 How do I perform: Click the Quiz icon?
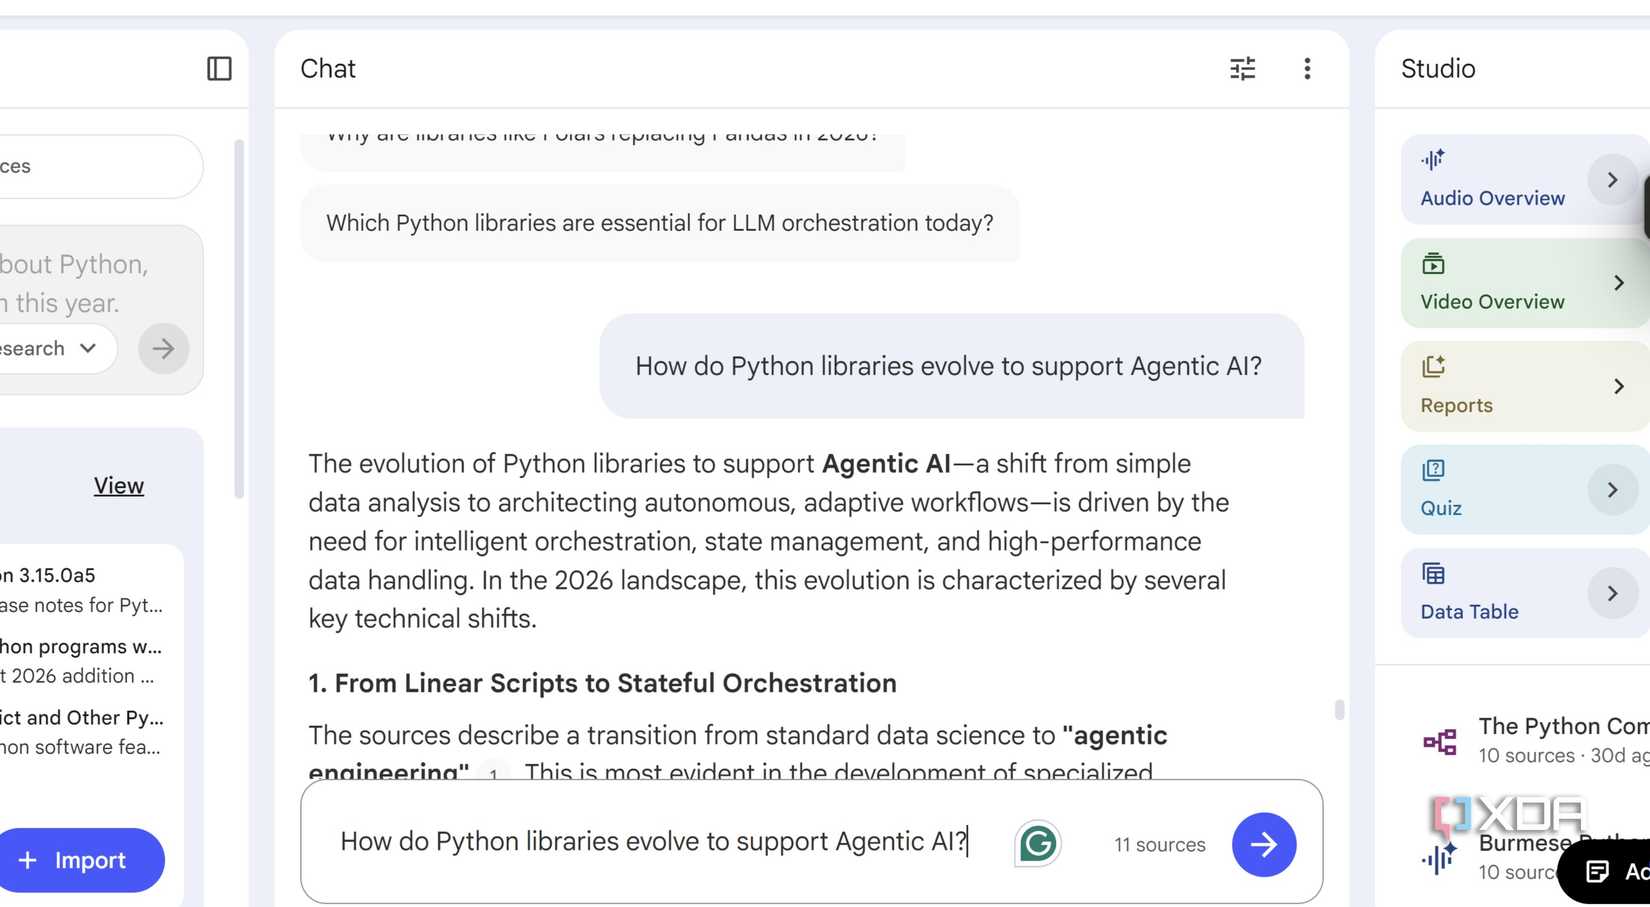click(1433, 470)
